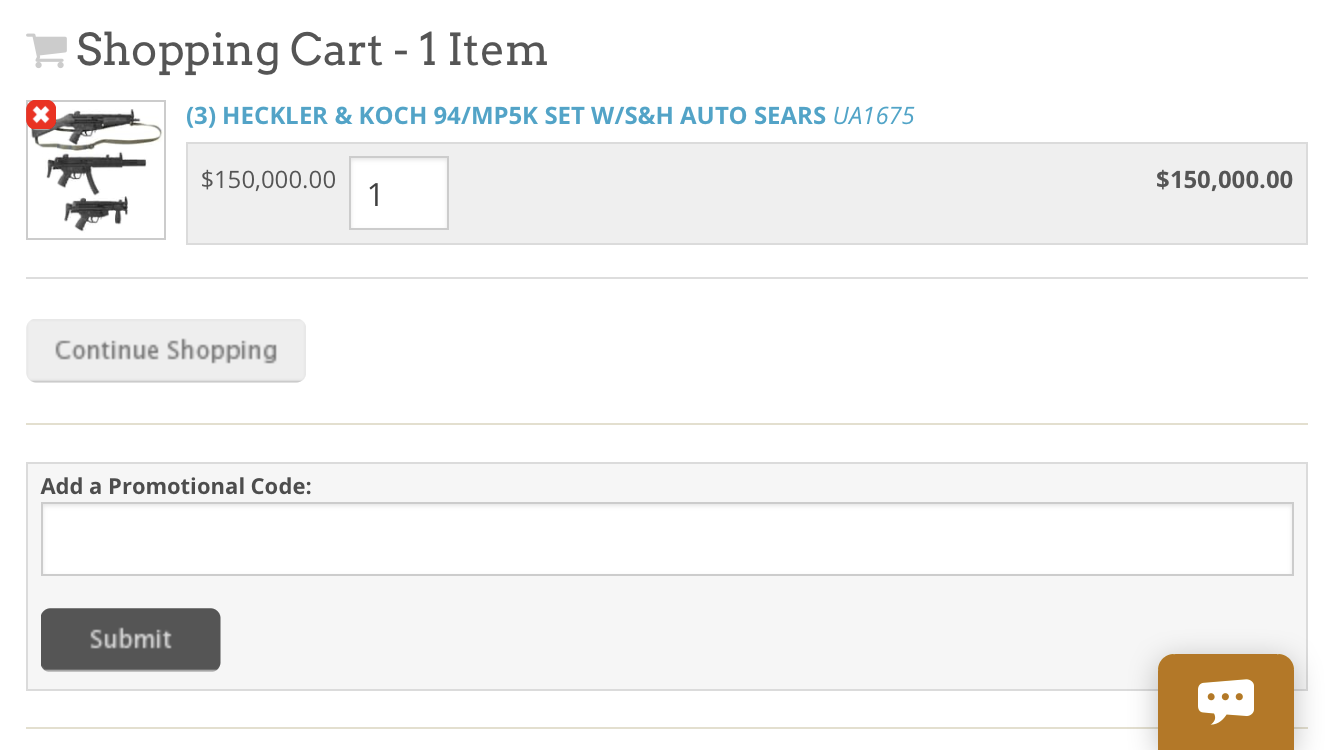
Task: Click the bottom compact MP5K in thumbnail
Action: pyautogui.click(x=95, y=212)
